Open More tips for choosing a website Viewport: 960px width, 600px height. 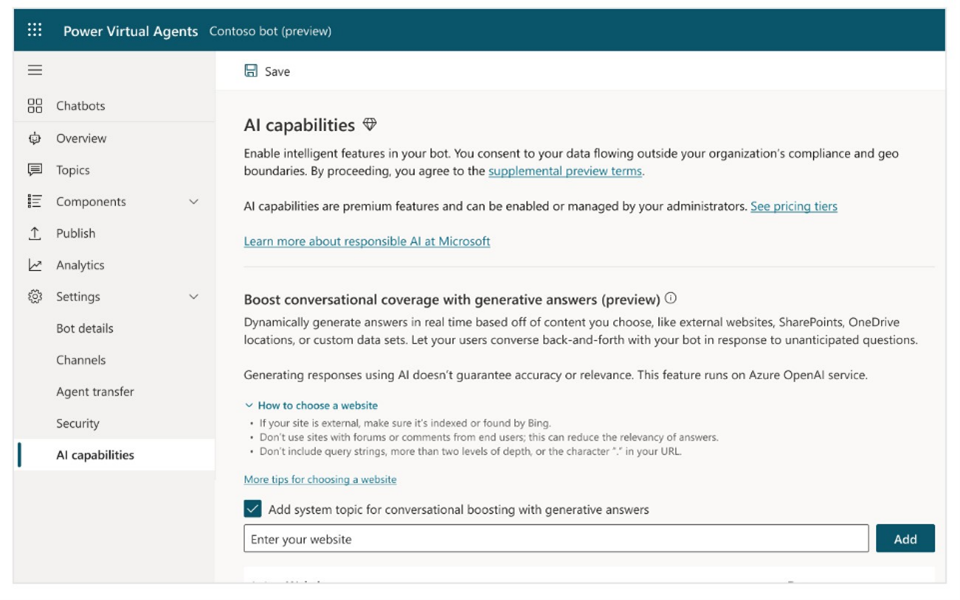(x=320, y=479)
